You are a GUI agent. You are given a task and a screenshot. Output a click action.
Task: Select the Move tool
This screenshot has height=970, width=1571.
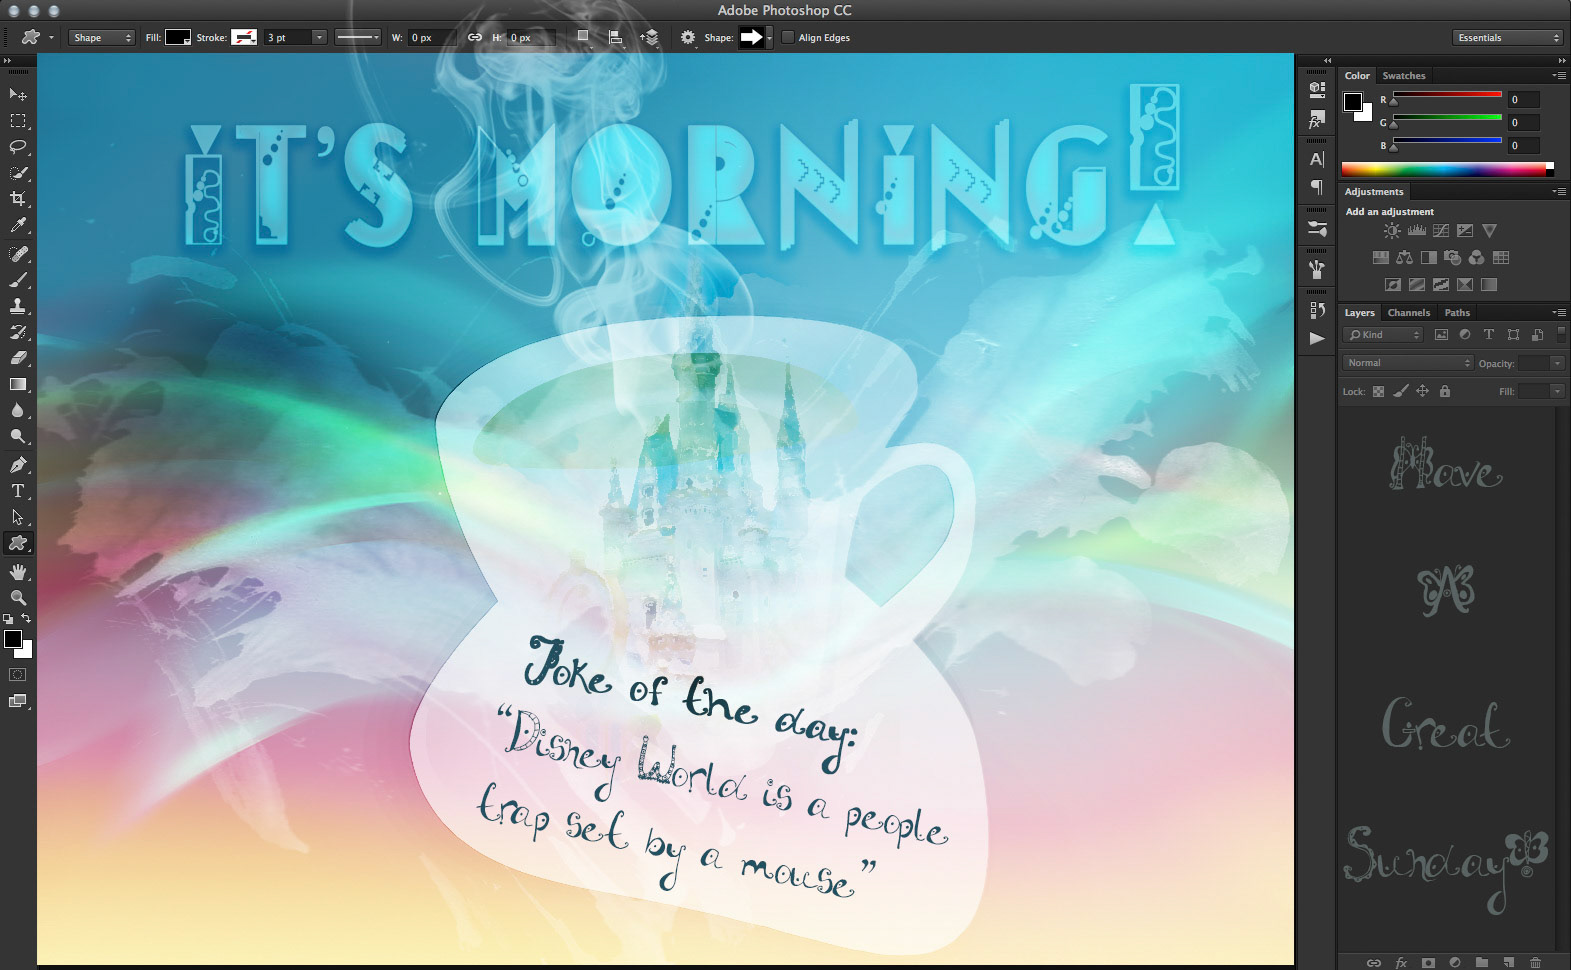(18, 94)
